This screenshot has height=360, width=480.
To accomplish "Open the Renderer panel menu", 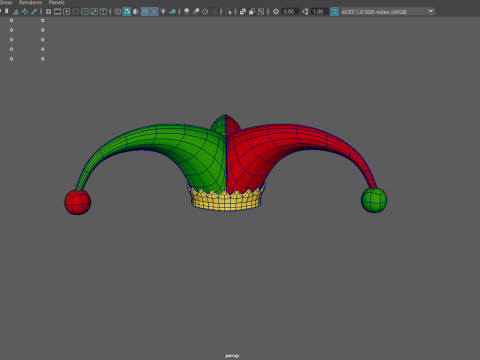I will pyautogui.click(x=30, y=2).
